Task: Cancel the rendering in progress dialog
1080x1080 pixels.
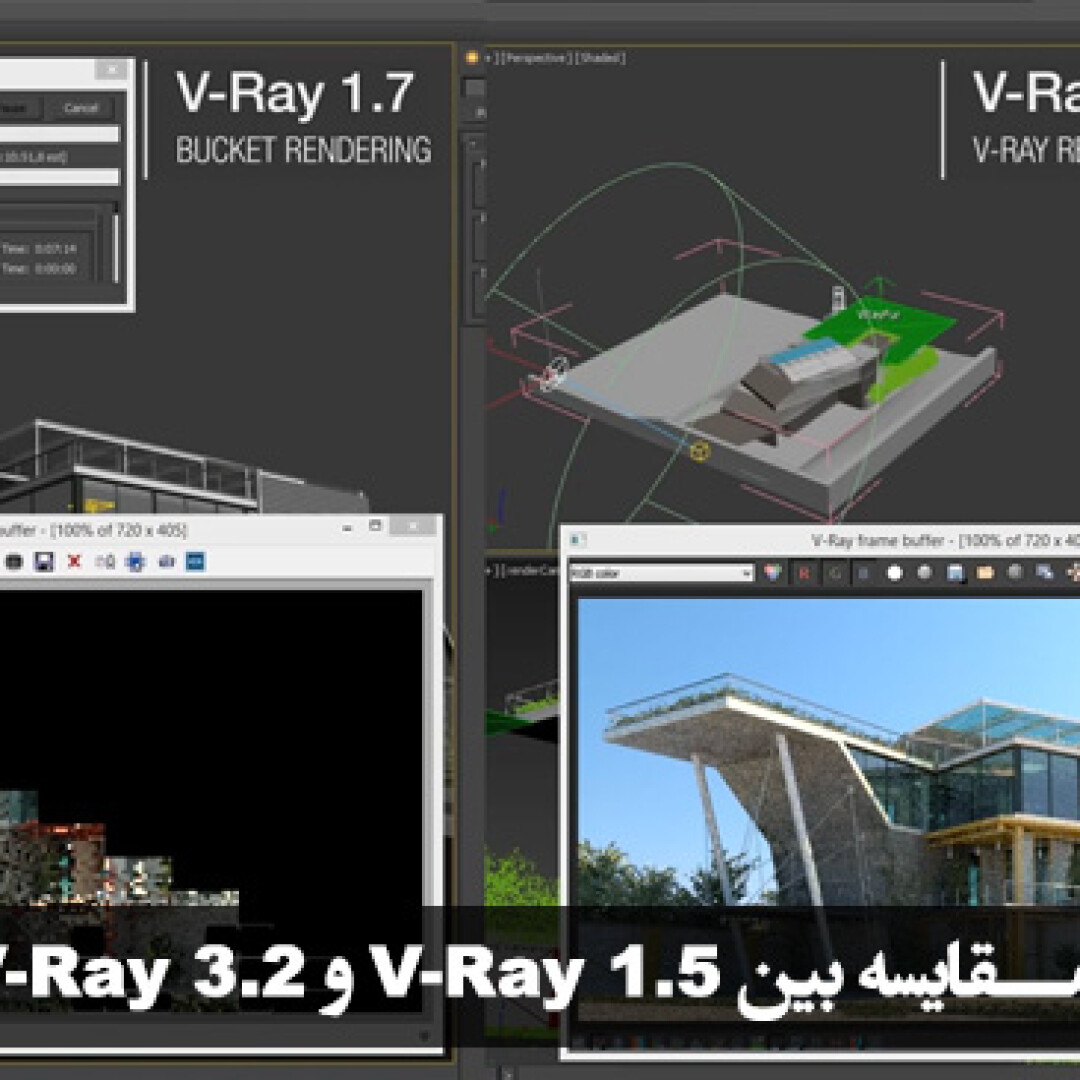Action: coord(81,108)
